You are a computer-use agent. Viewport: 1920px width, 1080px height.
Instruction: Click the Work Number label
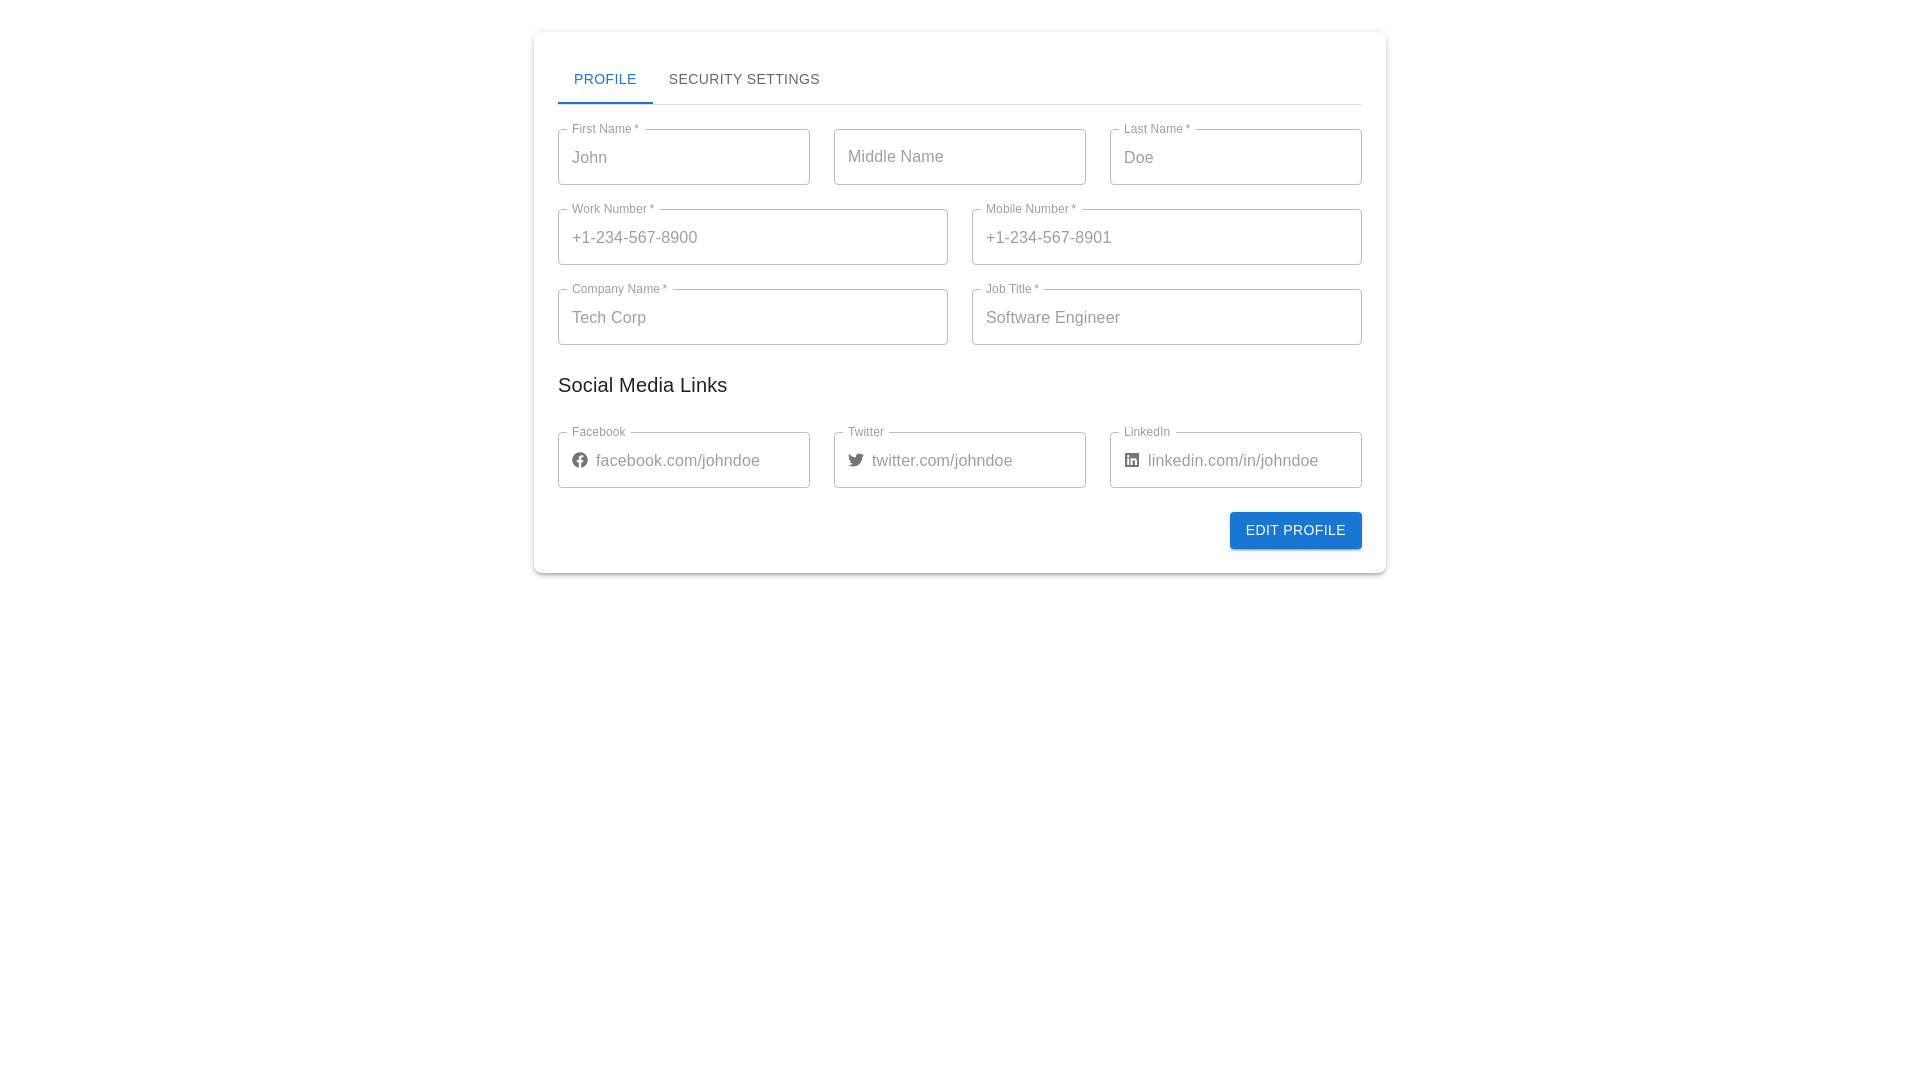point(613,209)
